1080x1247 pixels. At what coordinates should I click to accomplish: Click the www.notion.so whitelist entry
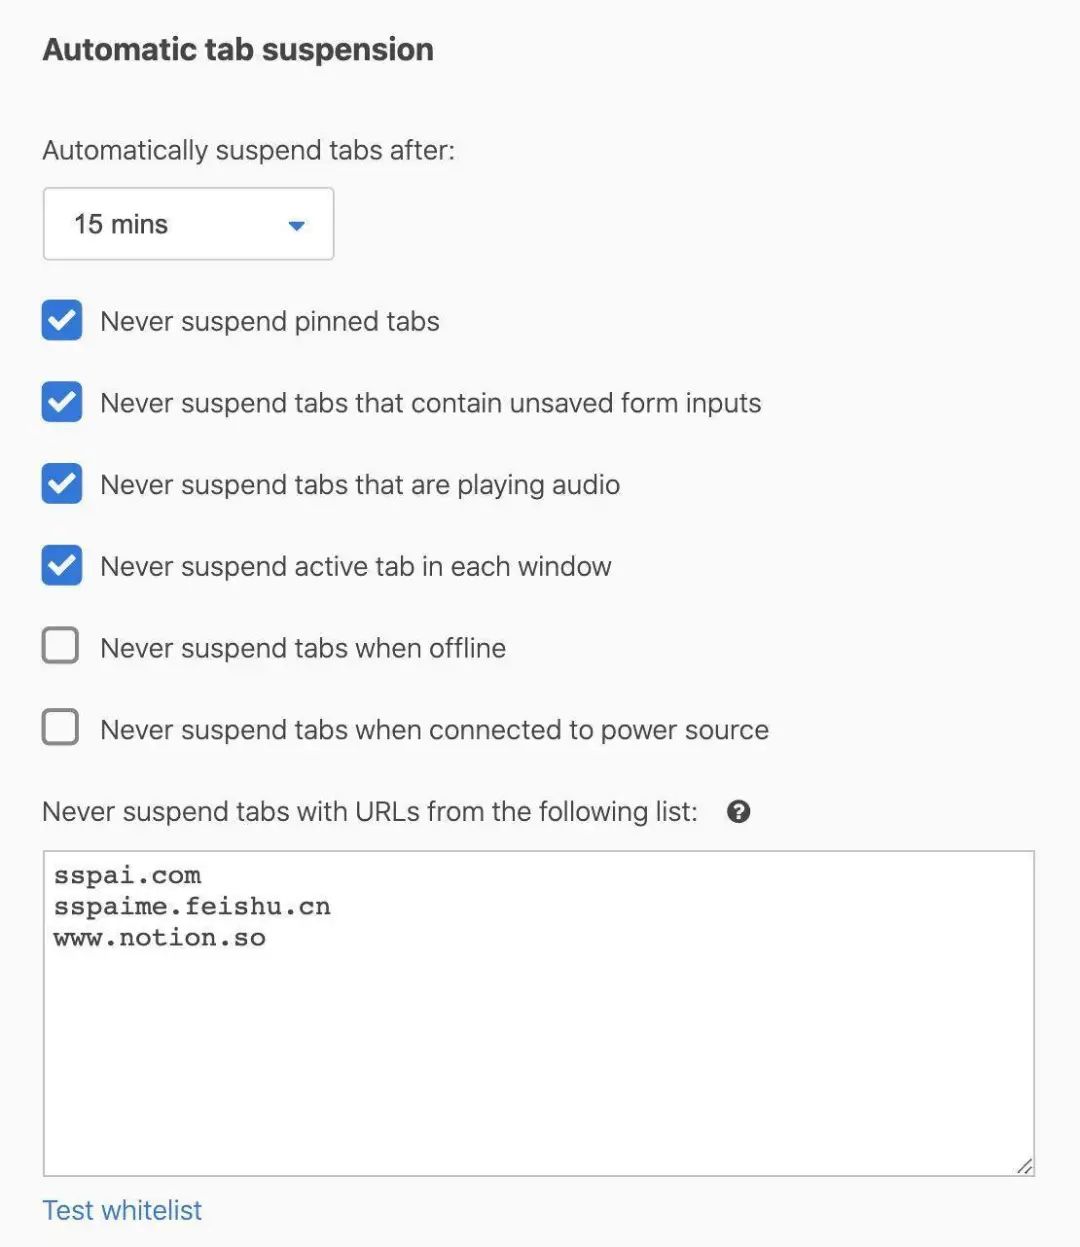160,937
